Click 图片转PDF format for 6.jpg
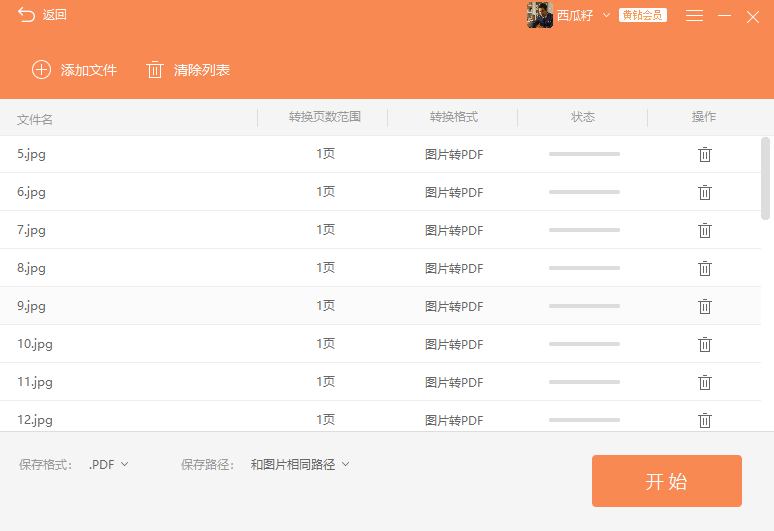 click(x=454, y=192)
